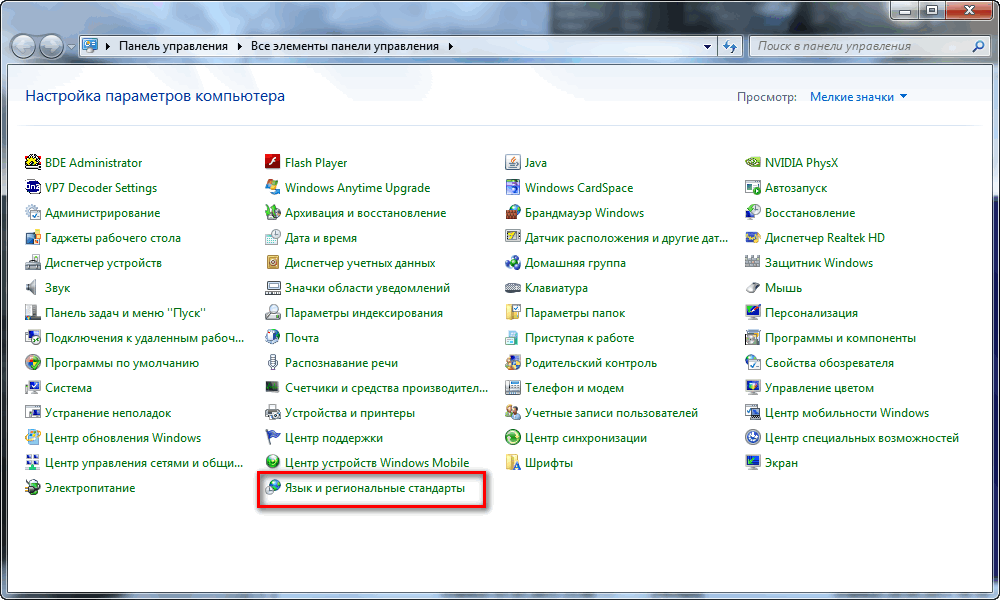Click the Звук speaker icon

tap(33, 287)
